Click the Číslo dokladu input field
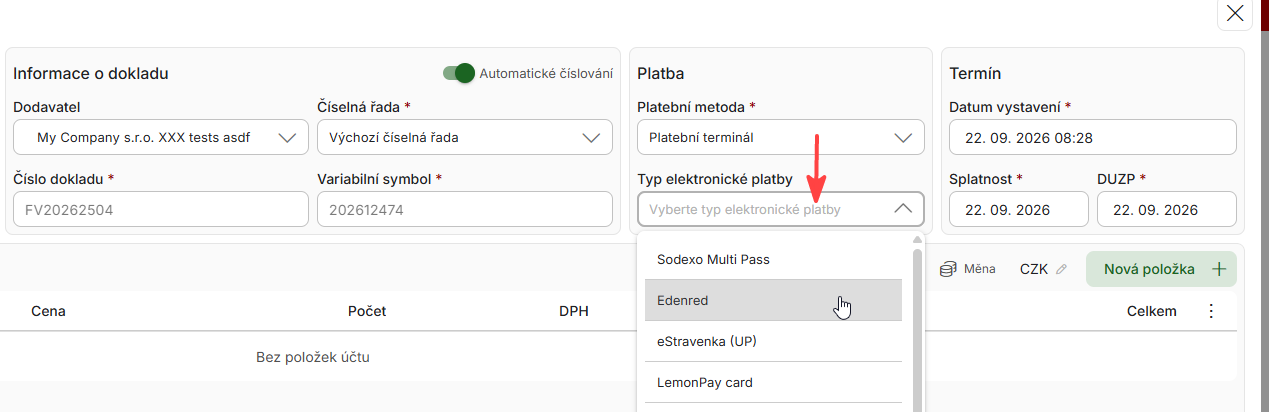This screenshot has height=412, width=1269. [x=161, y=209]
